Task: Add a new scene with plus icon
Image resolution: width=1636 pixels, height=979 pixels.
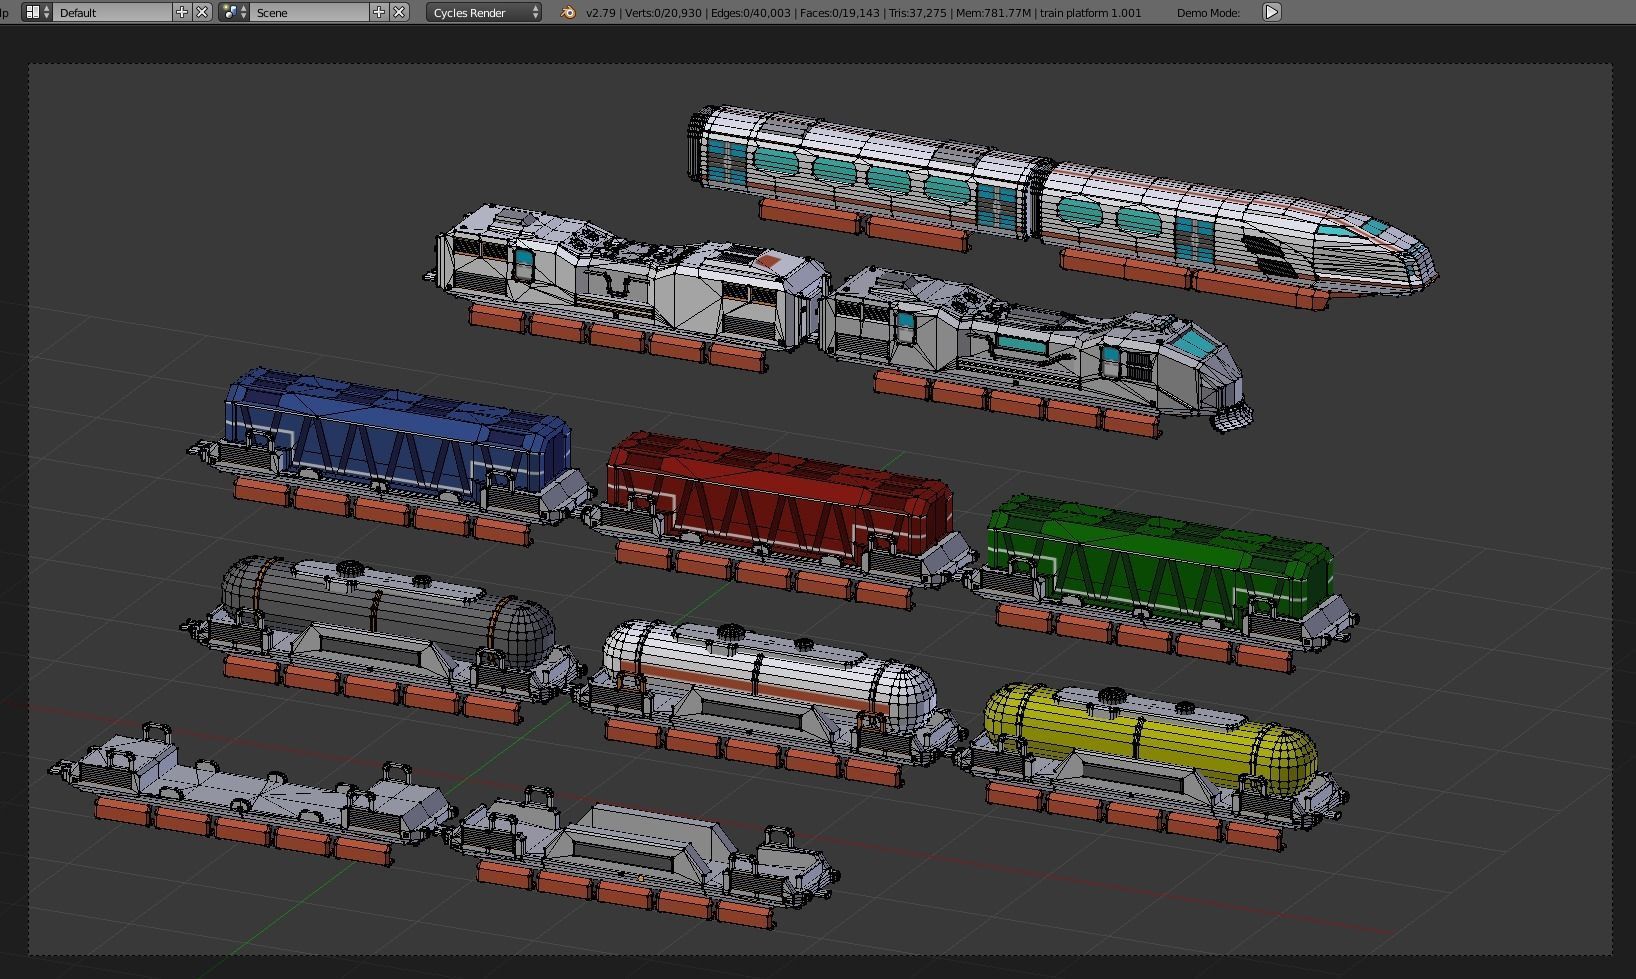Action: [379, 12]
